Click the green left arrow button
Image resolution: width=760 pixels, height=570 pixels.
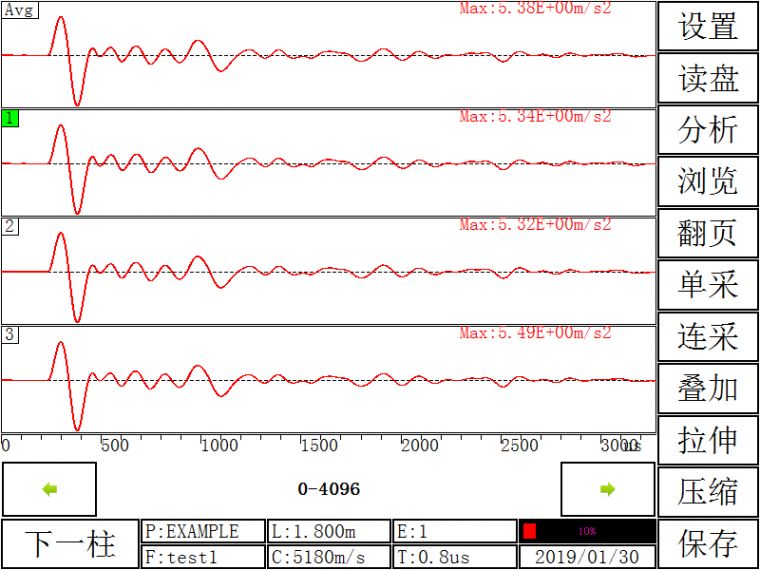pyautogui.click(x=49, y=489)
